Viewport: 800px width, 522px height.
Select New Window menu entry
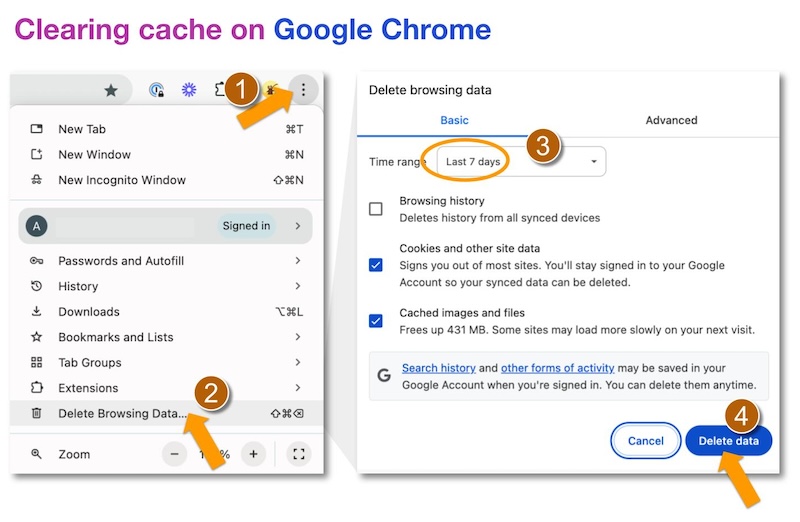[167, 155]
